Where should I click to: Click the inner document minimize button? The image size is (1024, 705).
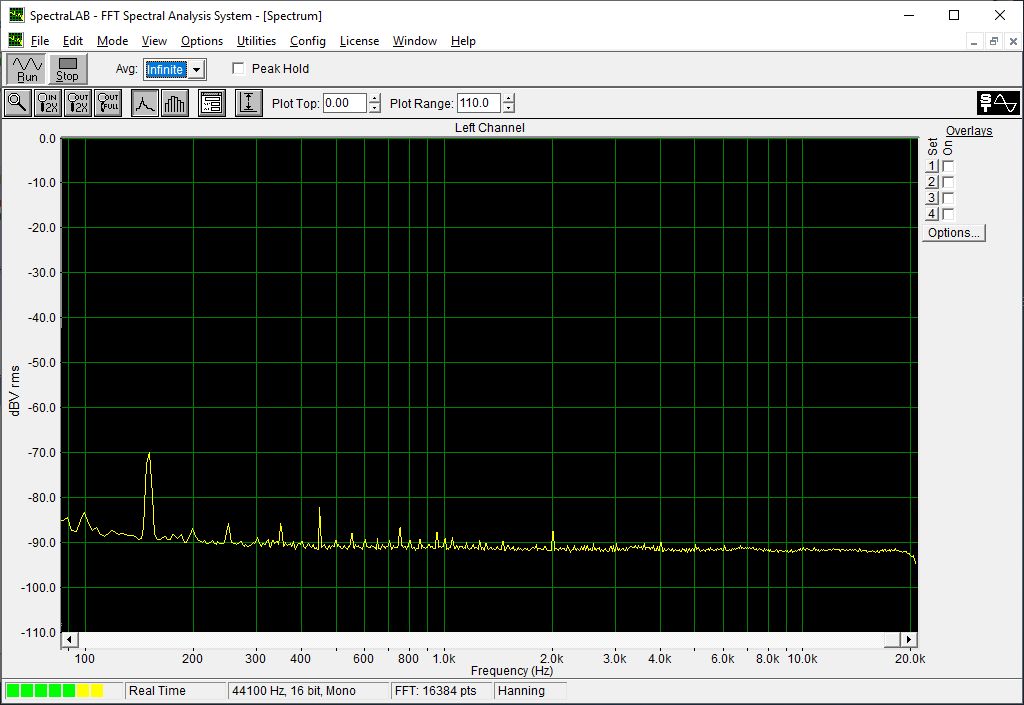[x=974, y=41]
